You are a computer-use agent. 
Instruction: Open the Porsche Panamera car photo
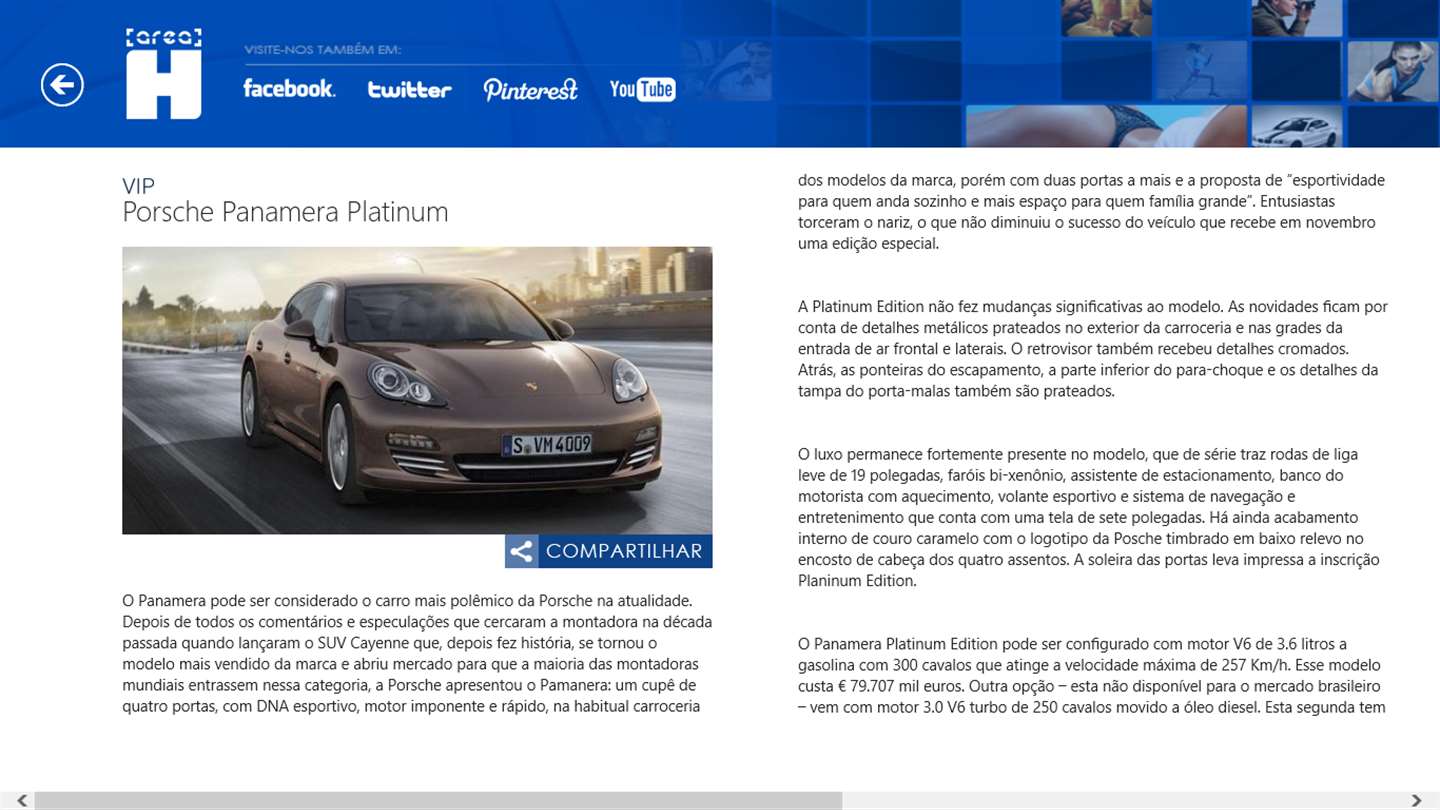coord(417,390)
